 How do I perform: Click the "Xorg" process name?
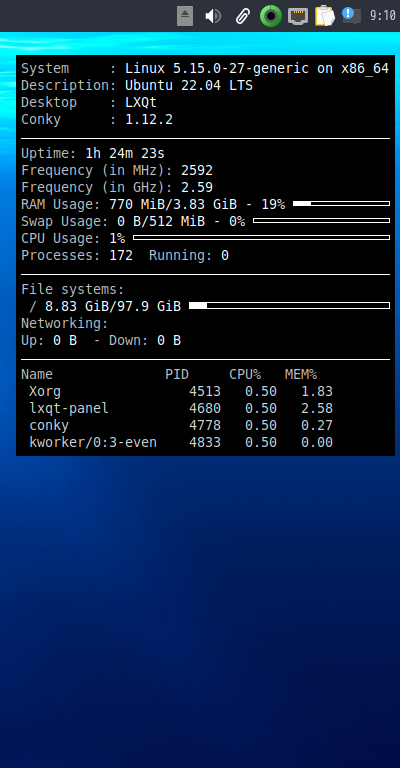(45, 392)
